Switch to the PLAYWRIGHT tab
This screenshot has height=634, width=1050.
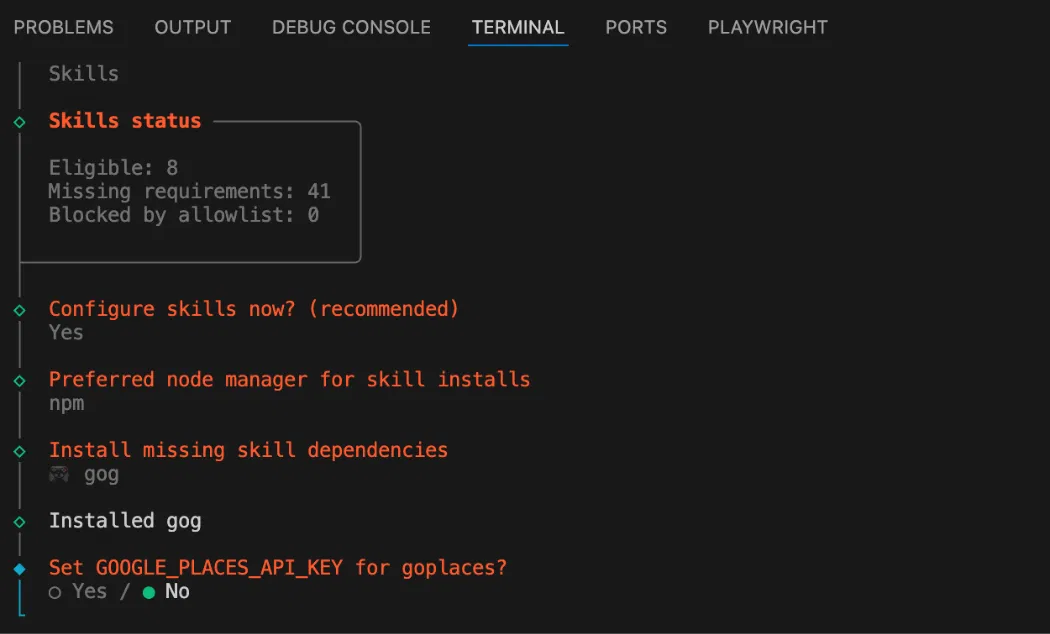(768, 28)
